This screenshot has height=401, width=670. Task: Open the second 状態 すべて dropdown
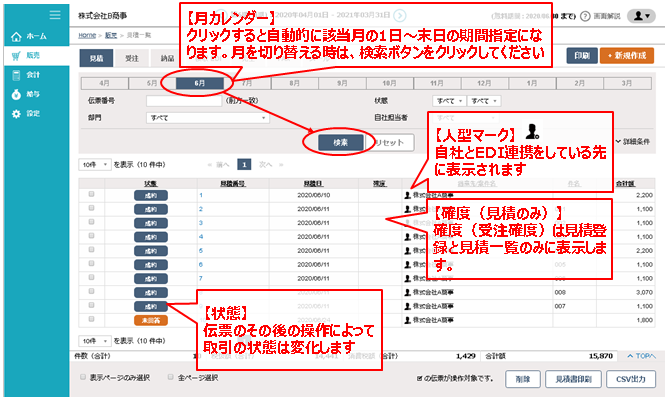484,101
